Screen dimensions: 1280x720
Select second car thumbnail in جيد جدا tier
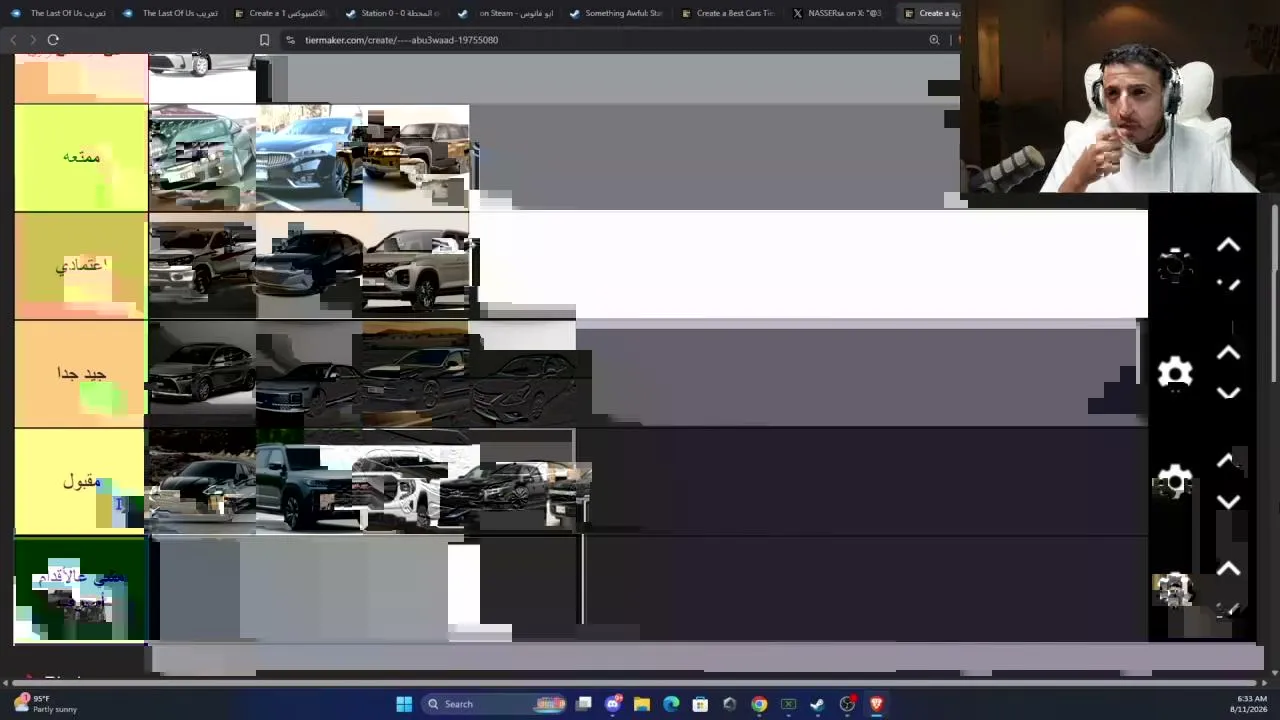point(309,374)
